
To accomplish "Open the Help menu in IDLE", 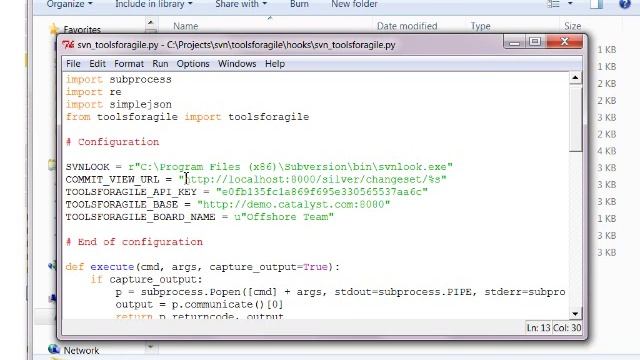I will [275, 64].
